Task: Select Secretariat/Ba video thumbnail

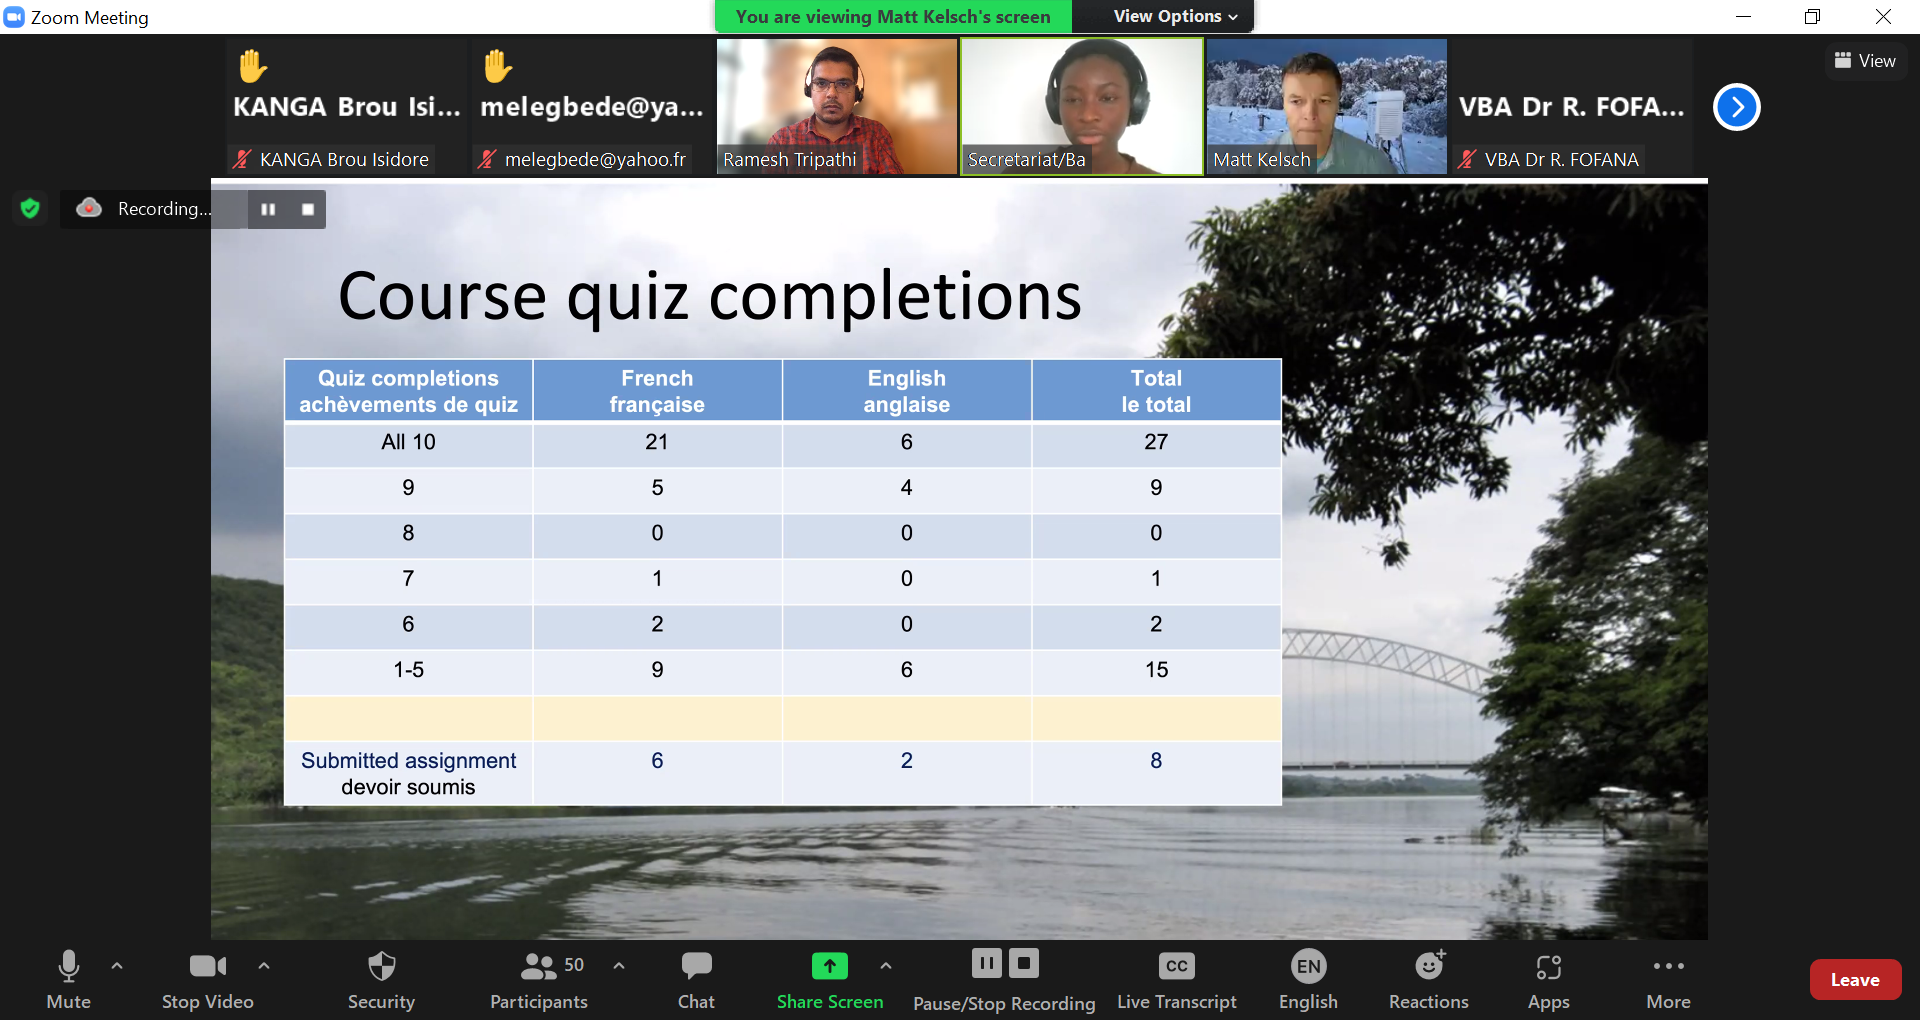Action: pyautogui.click(x=1082, y=107)
